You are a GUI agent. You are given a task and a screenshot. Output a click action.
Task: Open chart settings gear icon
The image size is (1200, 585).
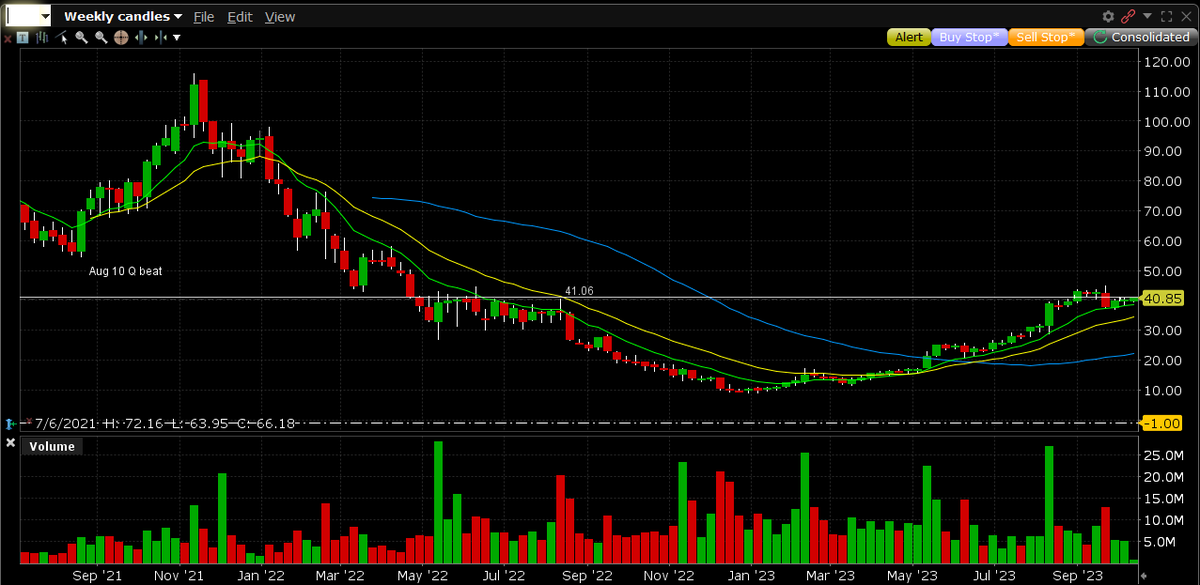[1108, 16]
